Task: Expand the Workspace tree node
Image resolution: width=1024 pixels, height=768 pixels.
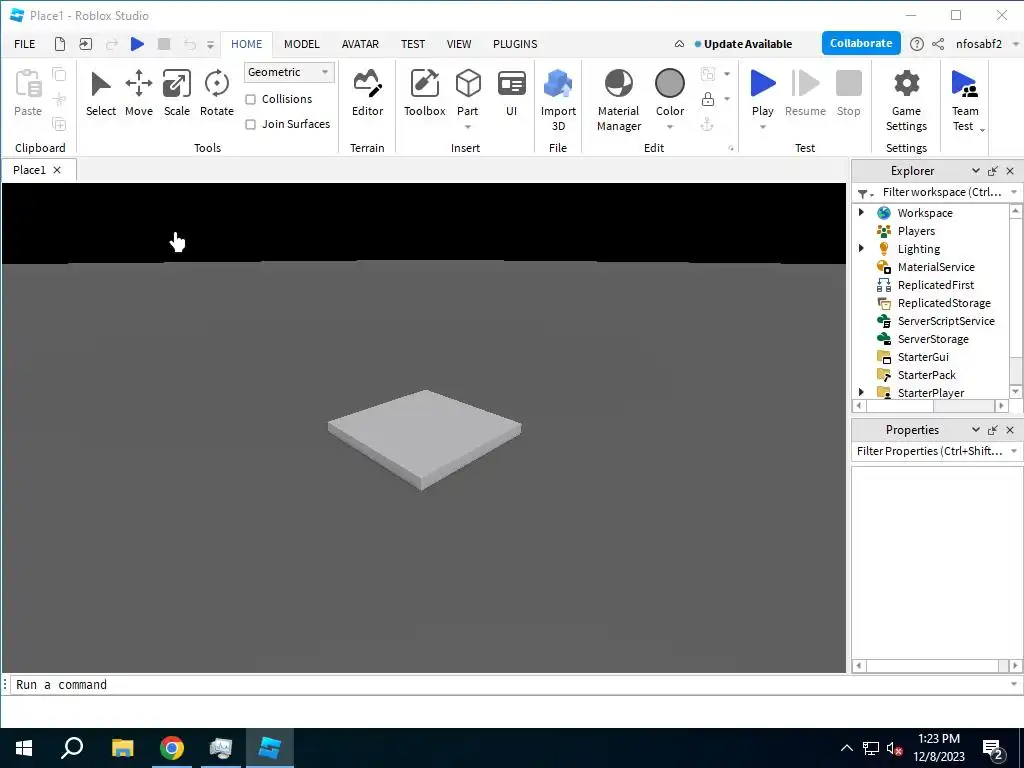Action: [861, 212]
